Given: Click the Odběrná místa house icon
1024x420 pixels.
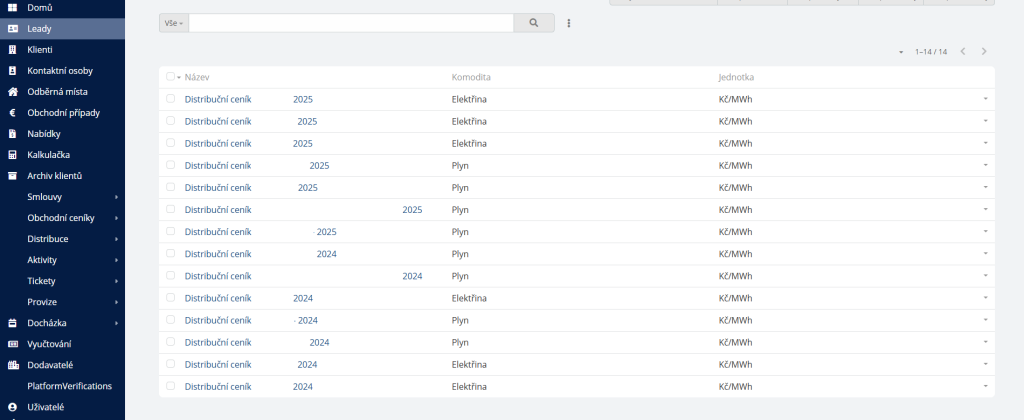Looking at the screenshot, I should tap(12, 91).
